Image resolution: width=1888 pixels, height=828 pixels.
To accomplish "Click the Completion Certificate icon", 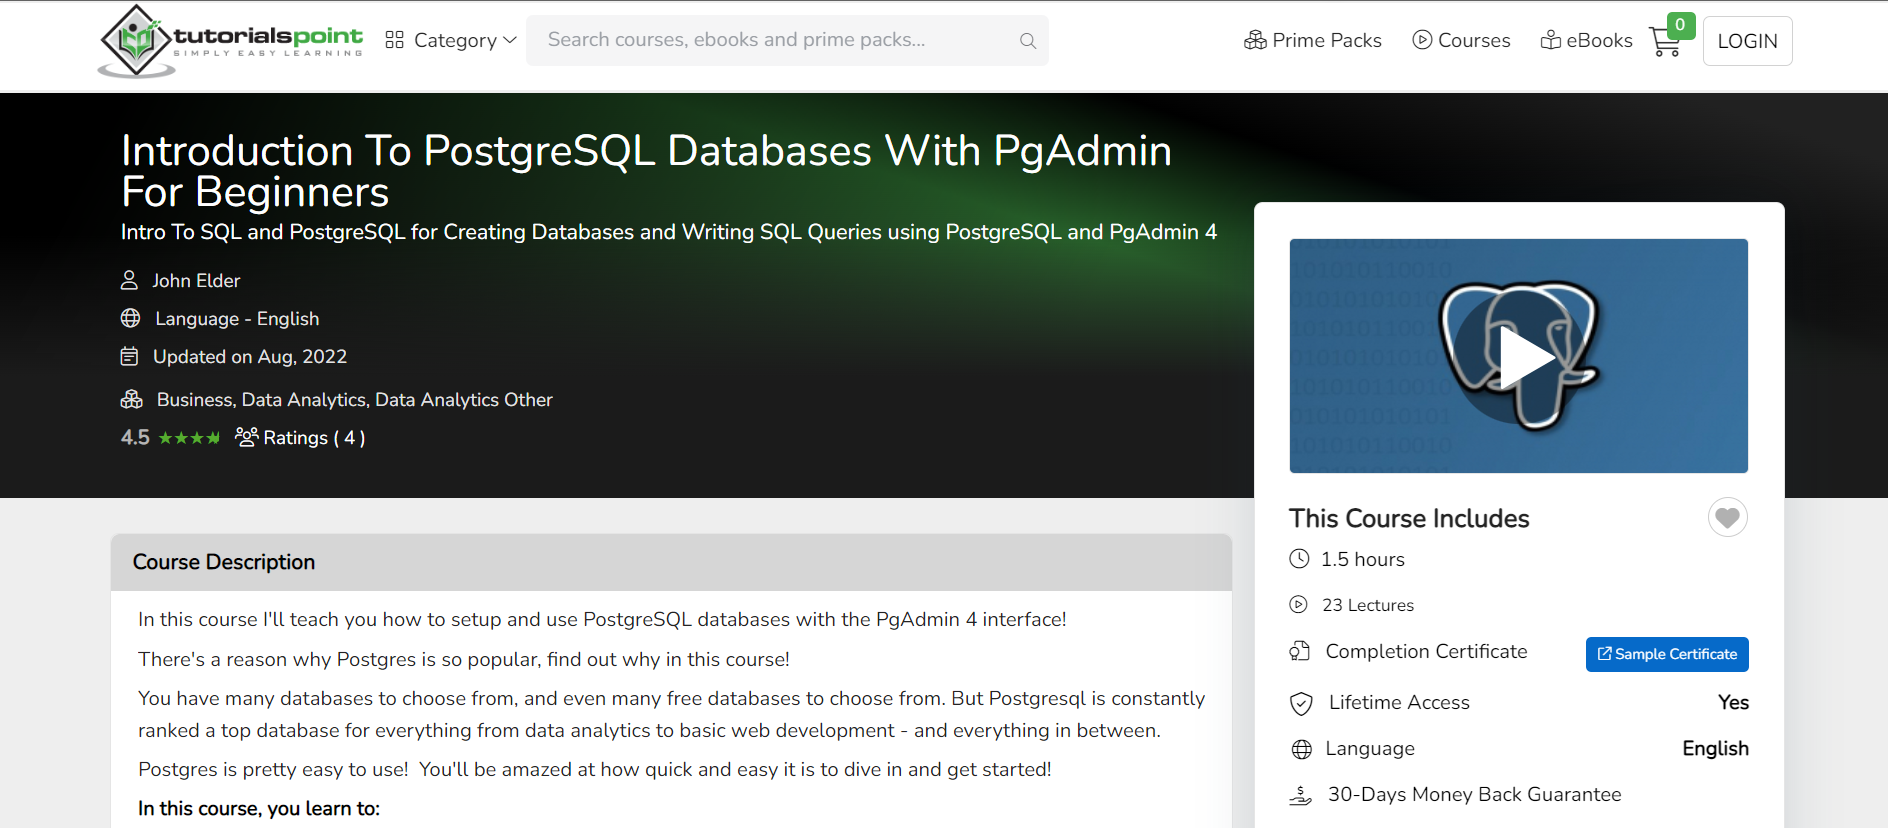I will click(1300, 651).
